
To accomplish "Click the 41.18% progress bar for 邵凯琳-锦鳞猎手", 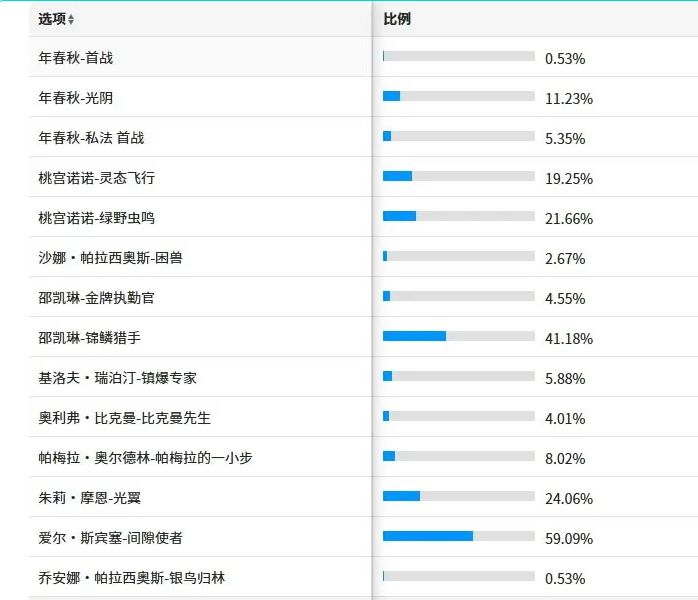I will (x=459, y=336).
